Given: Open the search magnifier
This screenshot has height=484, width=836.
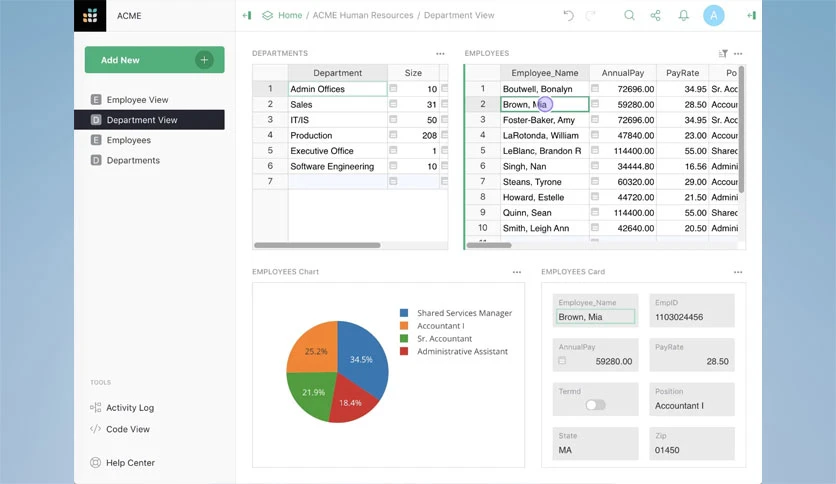Looking at the screenshot, I should coord(630,15).
